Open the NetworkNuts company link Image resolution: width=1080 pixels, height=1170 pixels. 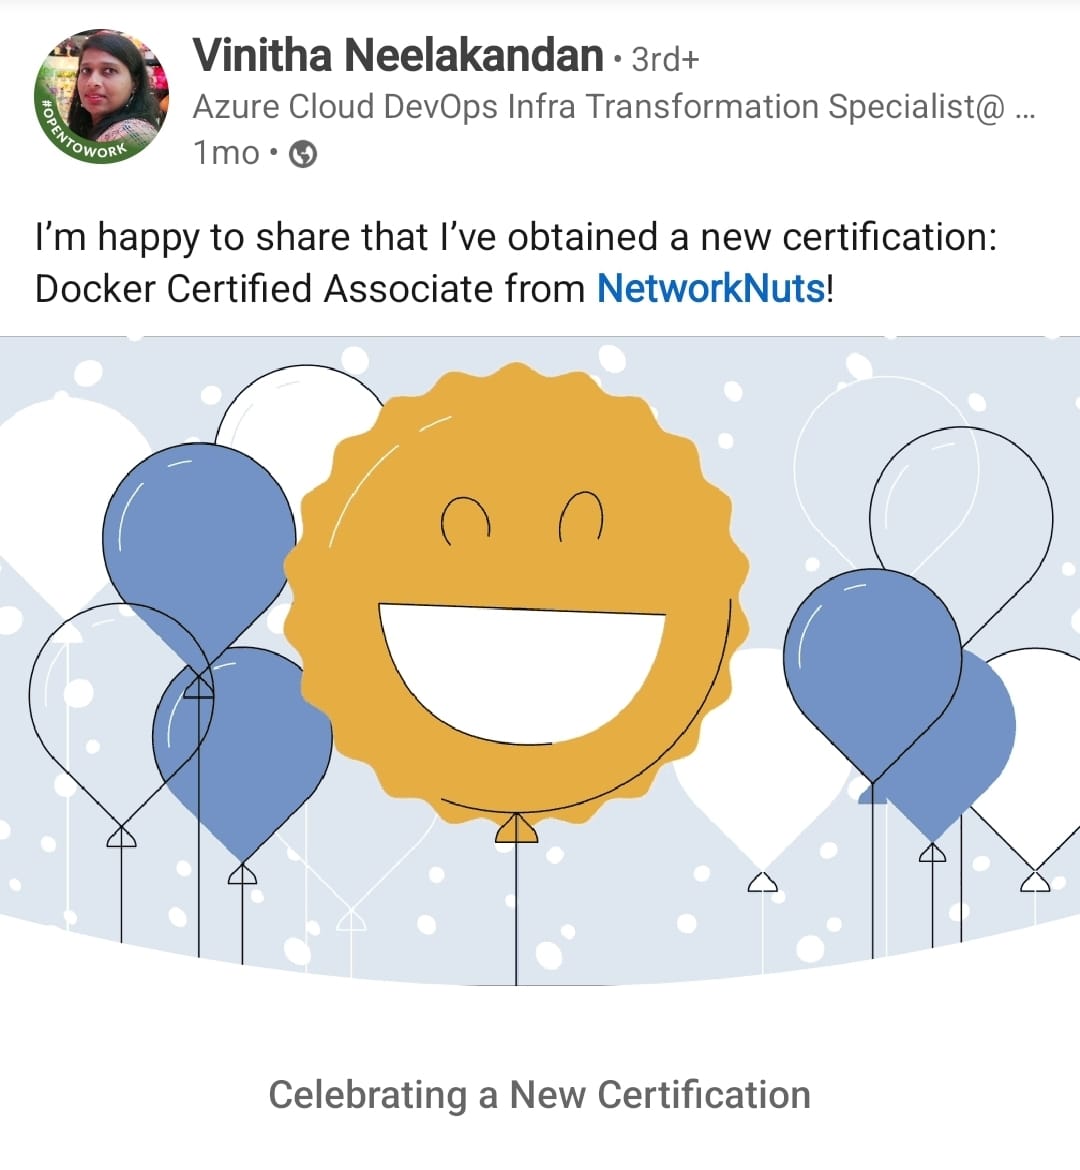[712, 288]
